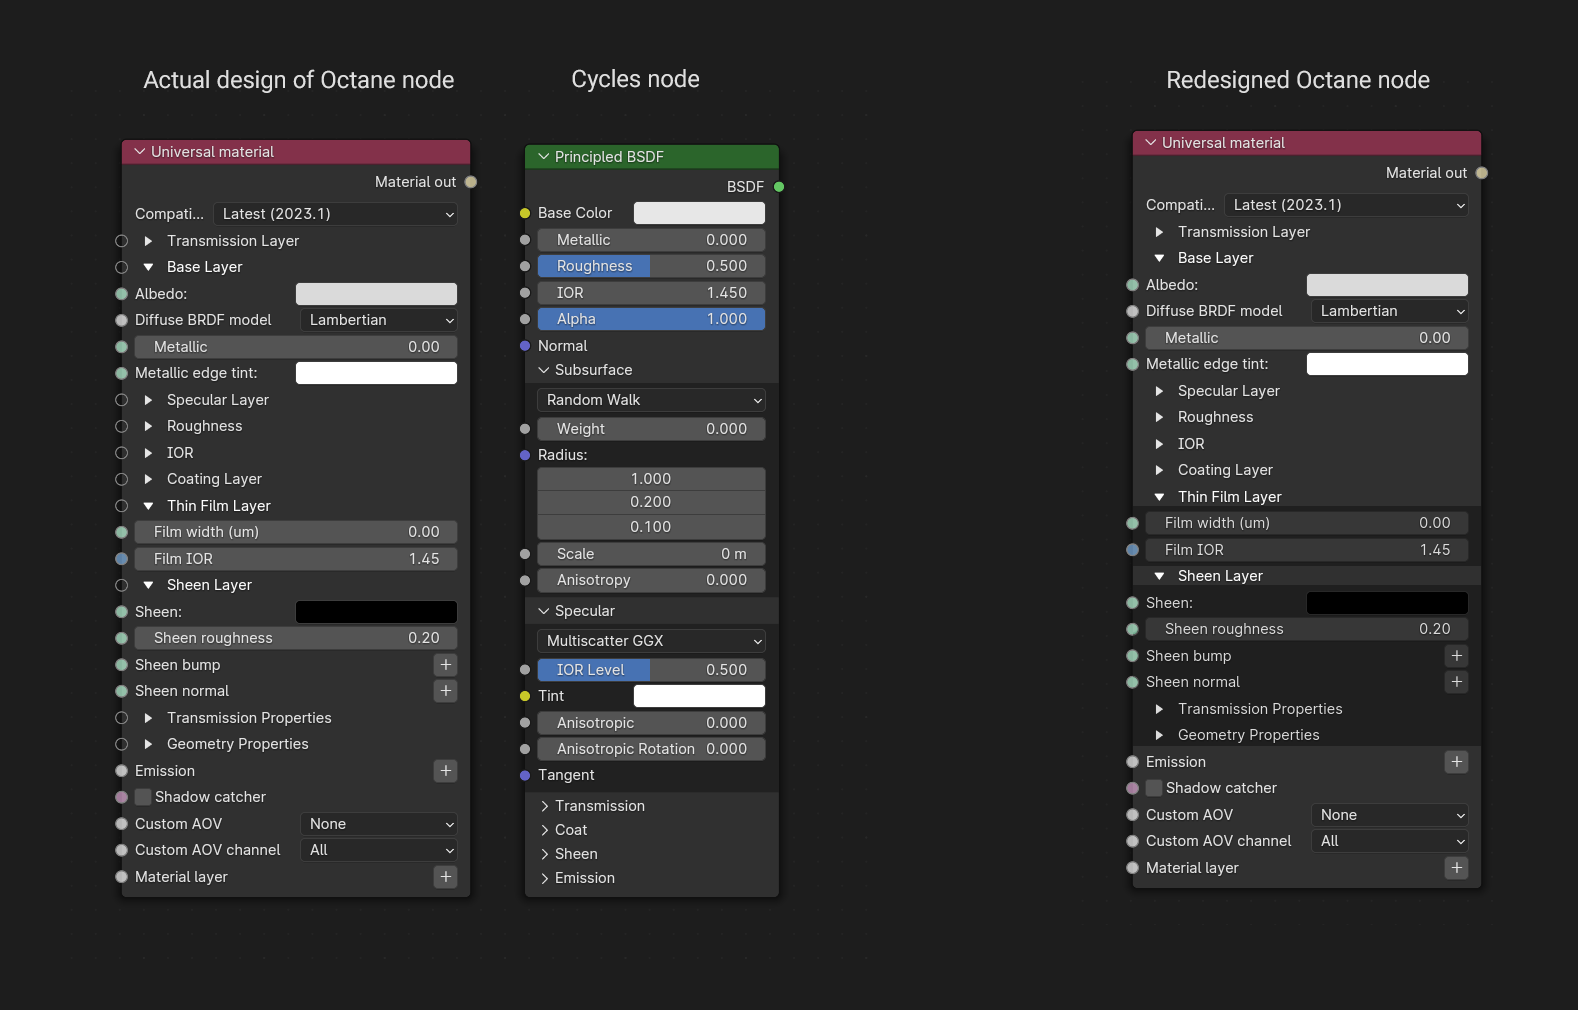Screen dimensions: 1578x1010
Task: Click the subsurface Scale field showing 0 m
Action: click(652, 554)
